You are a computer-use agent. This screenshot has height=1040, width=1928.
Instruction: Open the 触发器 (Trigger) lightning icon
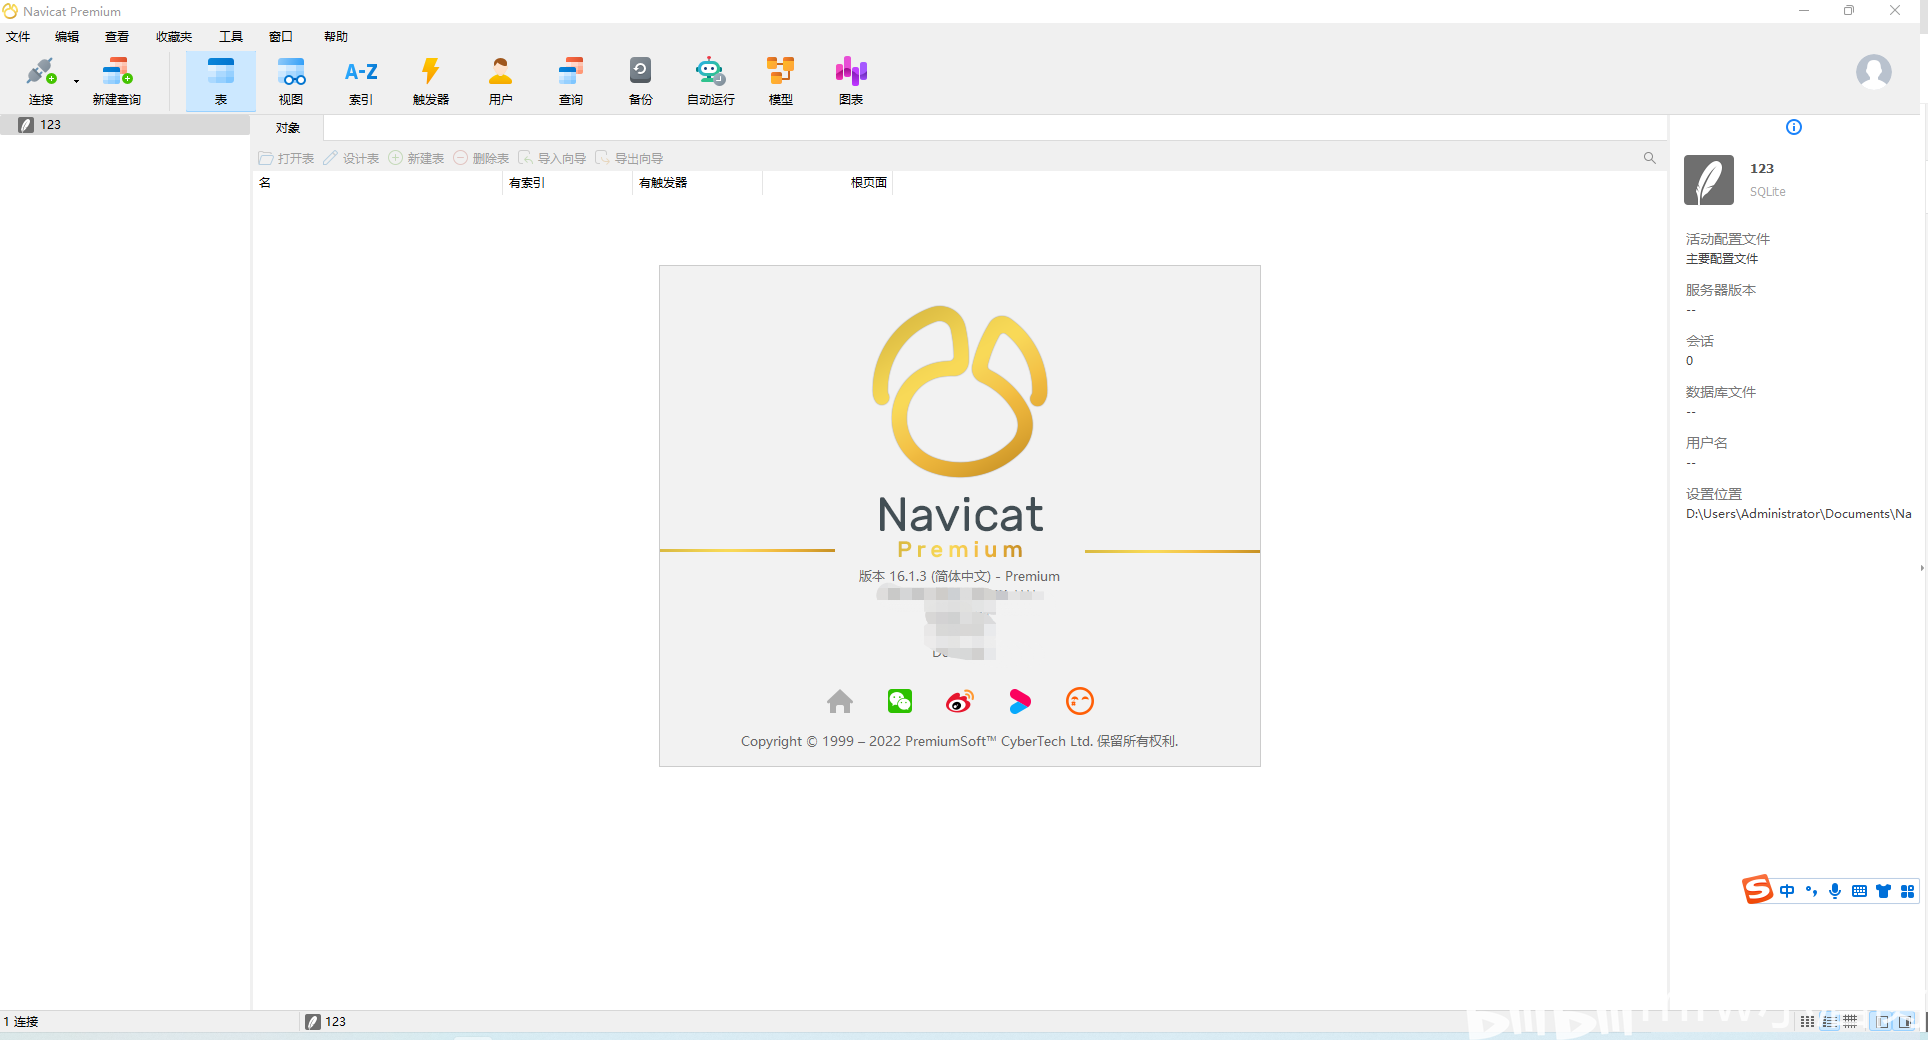[x=431, y=81]
